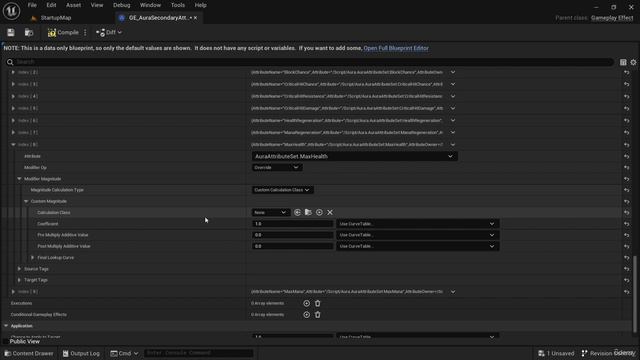
Task: Collapse Index [8] modifier row
Action: tap(13, 144)
